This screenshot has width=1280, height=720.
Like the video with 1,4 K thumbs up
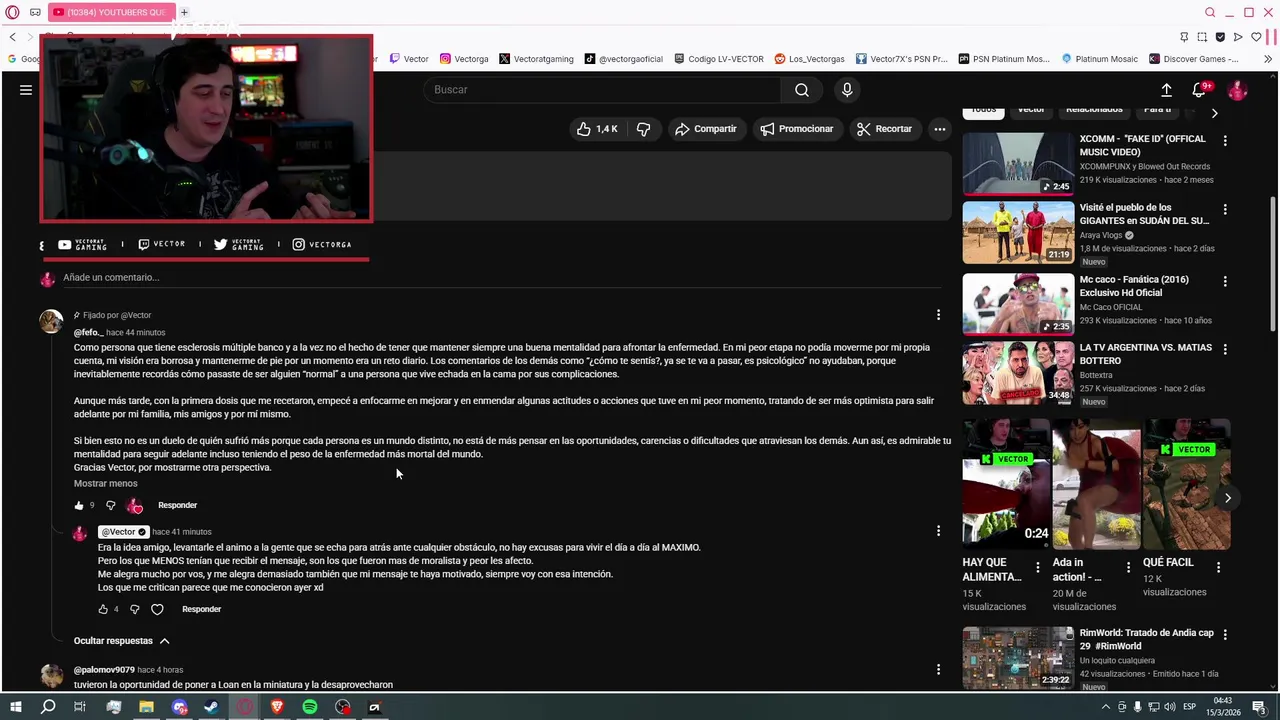pyautogui.click(x=597, y=129)
